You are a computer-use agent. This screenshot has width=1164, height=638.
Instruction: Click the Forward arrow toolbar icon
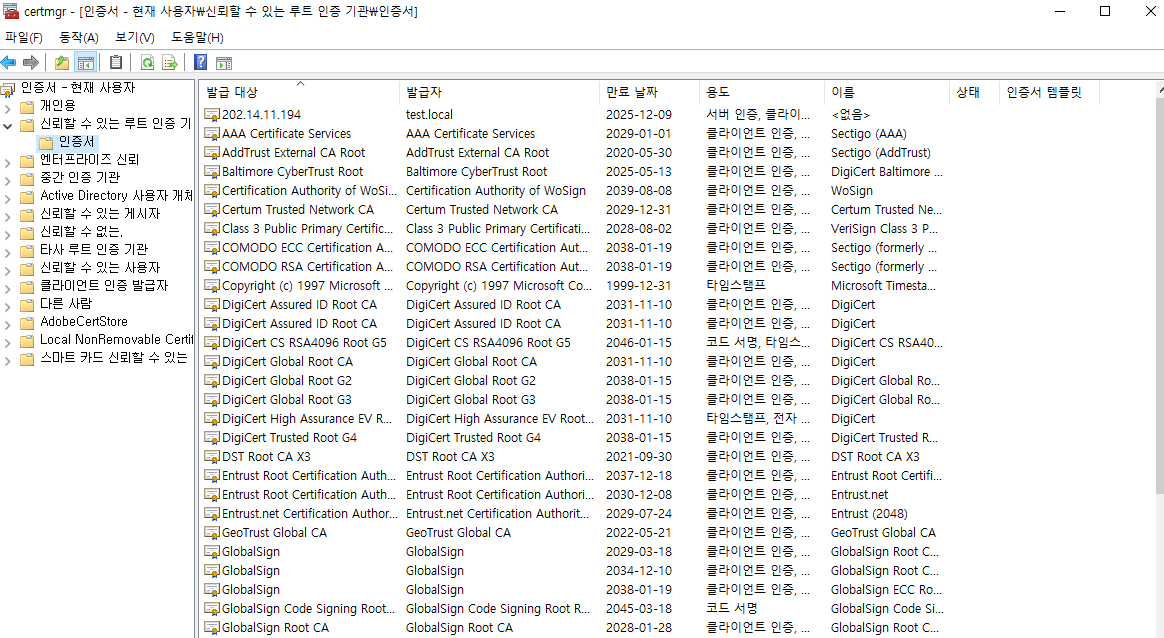click(31, 63)
